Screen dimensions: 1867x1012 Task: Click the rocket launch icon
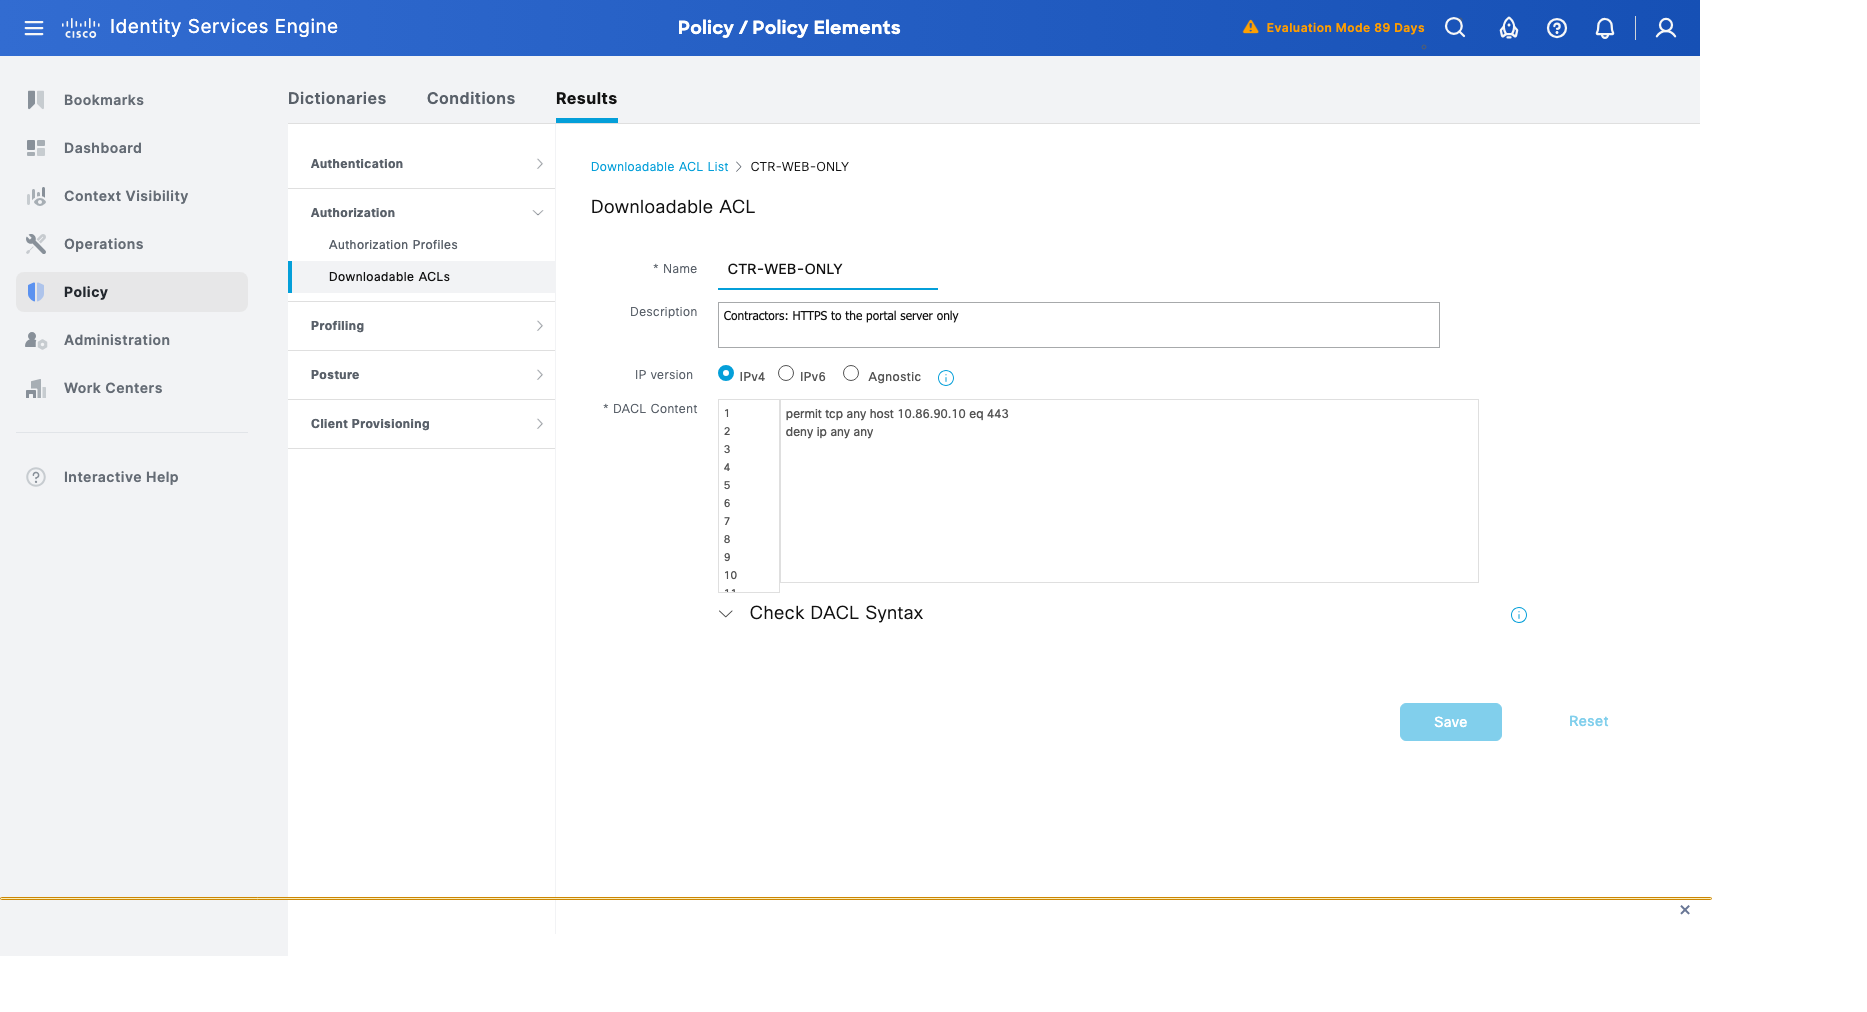(x=1509, y=28)
